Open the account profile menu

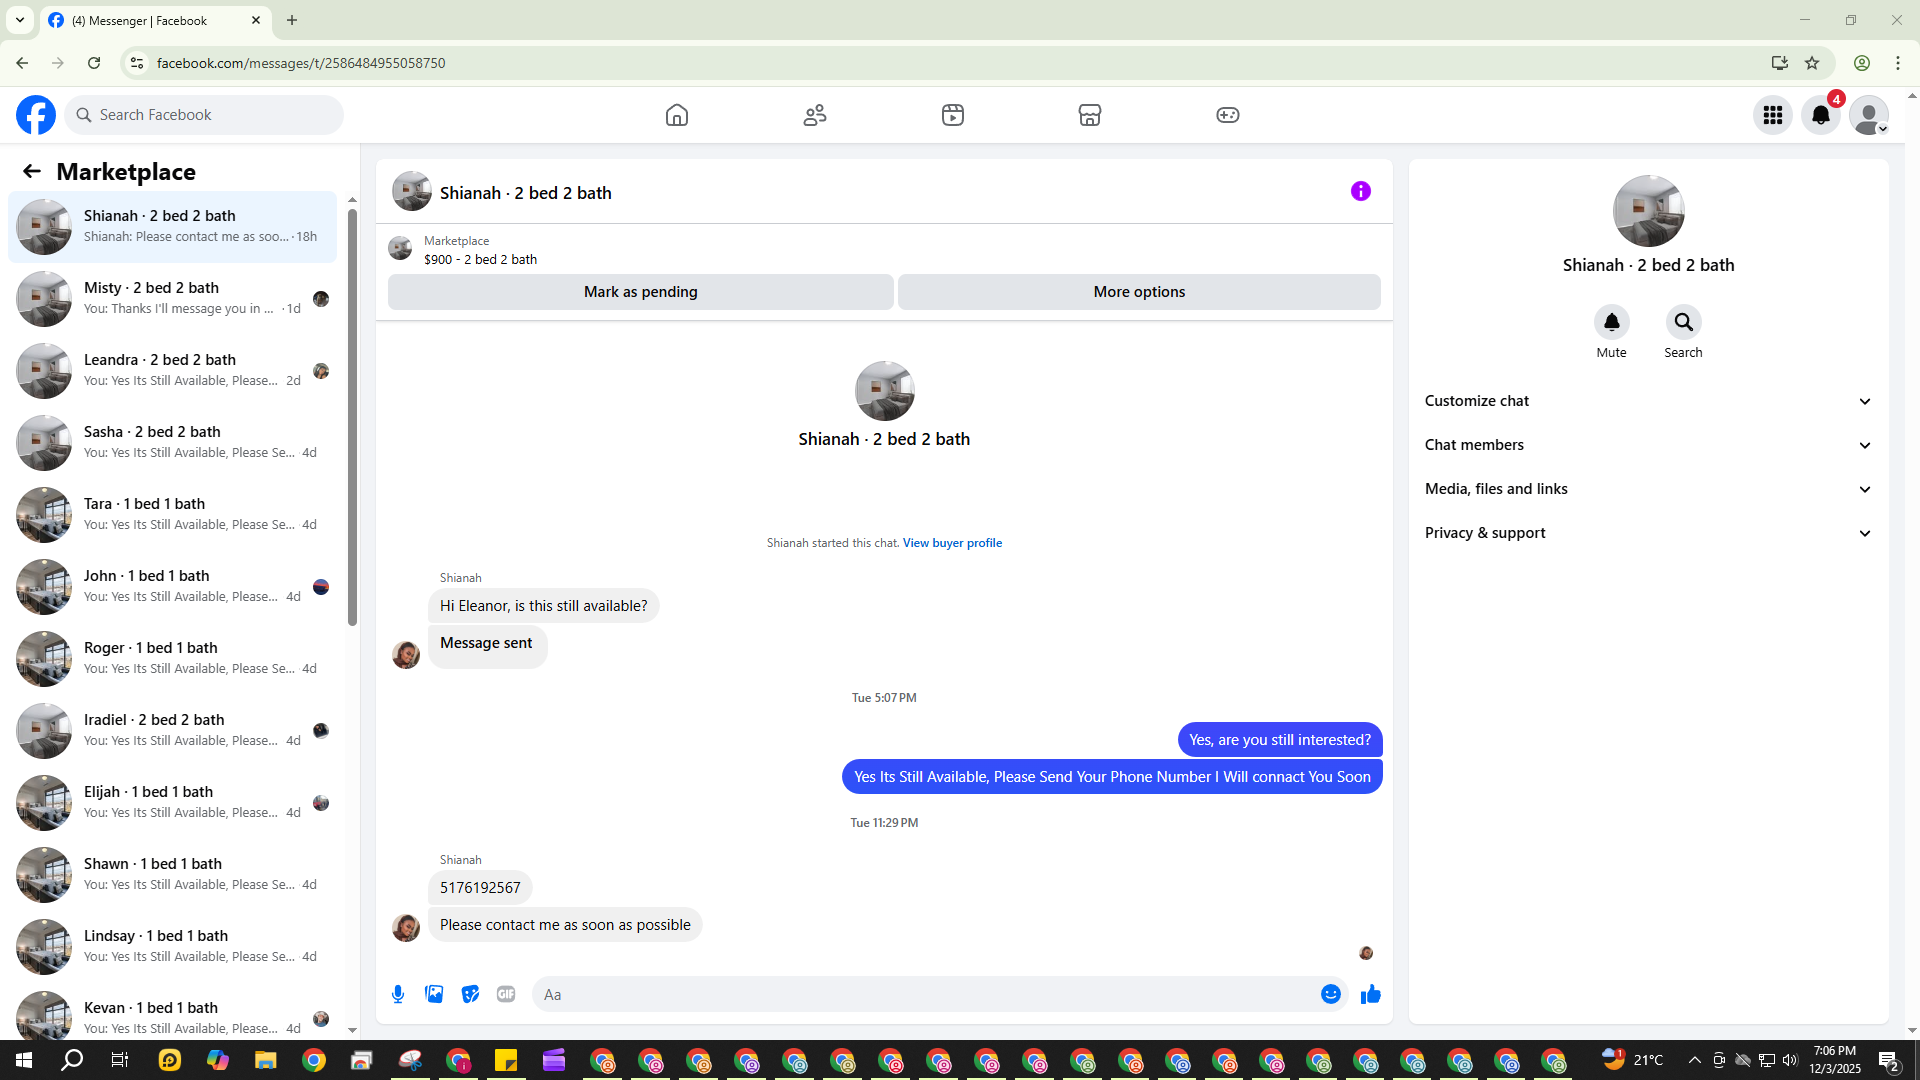[1869, 115]
